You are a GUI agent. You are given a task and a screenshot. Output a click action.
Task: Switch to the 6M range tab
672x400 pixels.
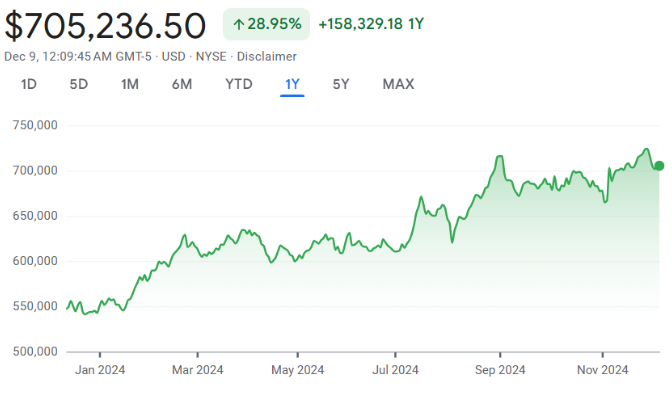(x=182, y=84)
